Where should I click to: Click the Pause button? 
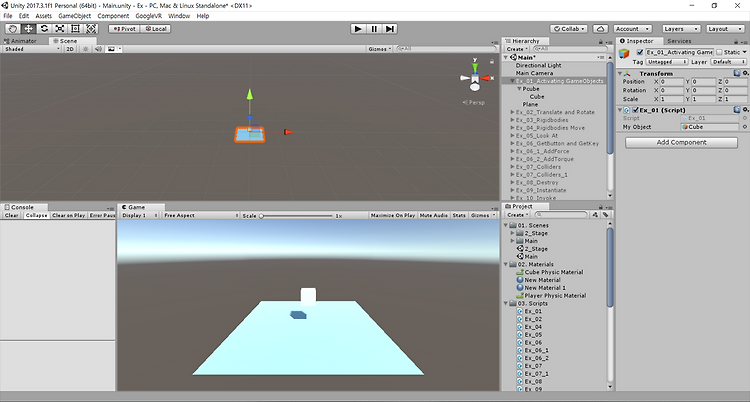click(374, 29)
